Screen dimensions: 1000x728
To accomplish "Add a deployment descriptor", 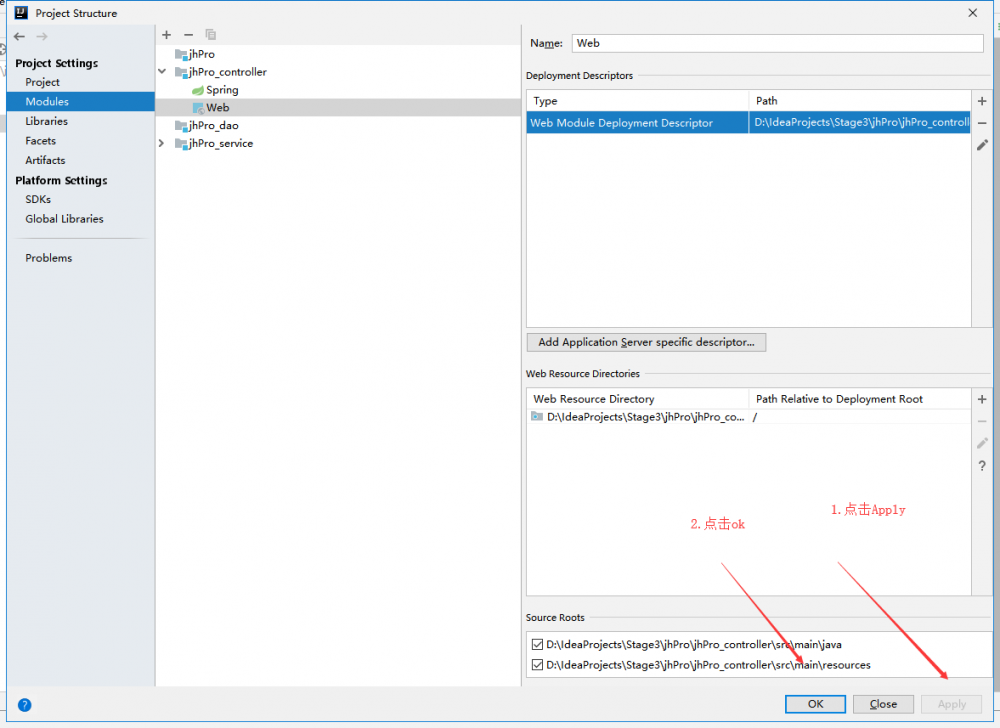I will [x=982, y=101].
